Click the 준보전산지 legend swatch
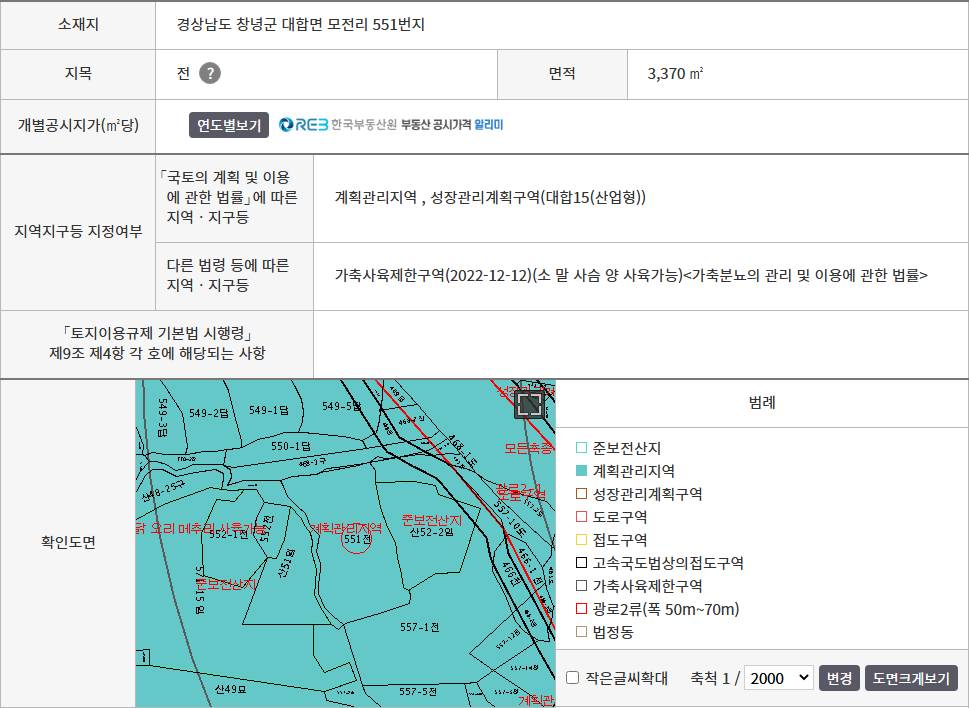This screenshot has width=969, height=708. 581,448
